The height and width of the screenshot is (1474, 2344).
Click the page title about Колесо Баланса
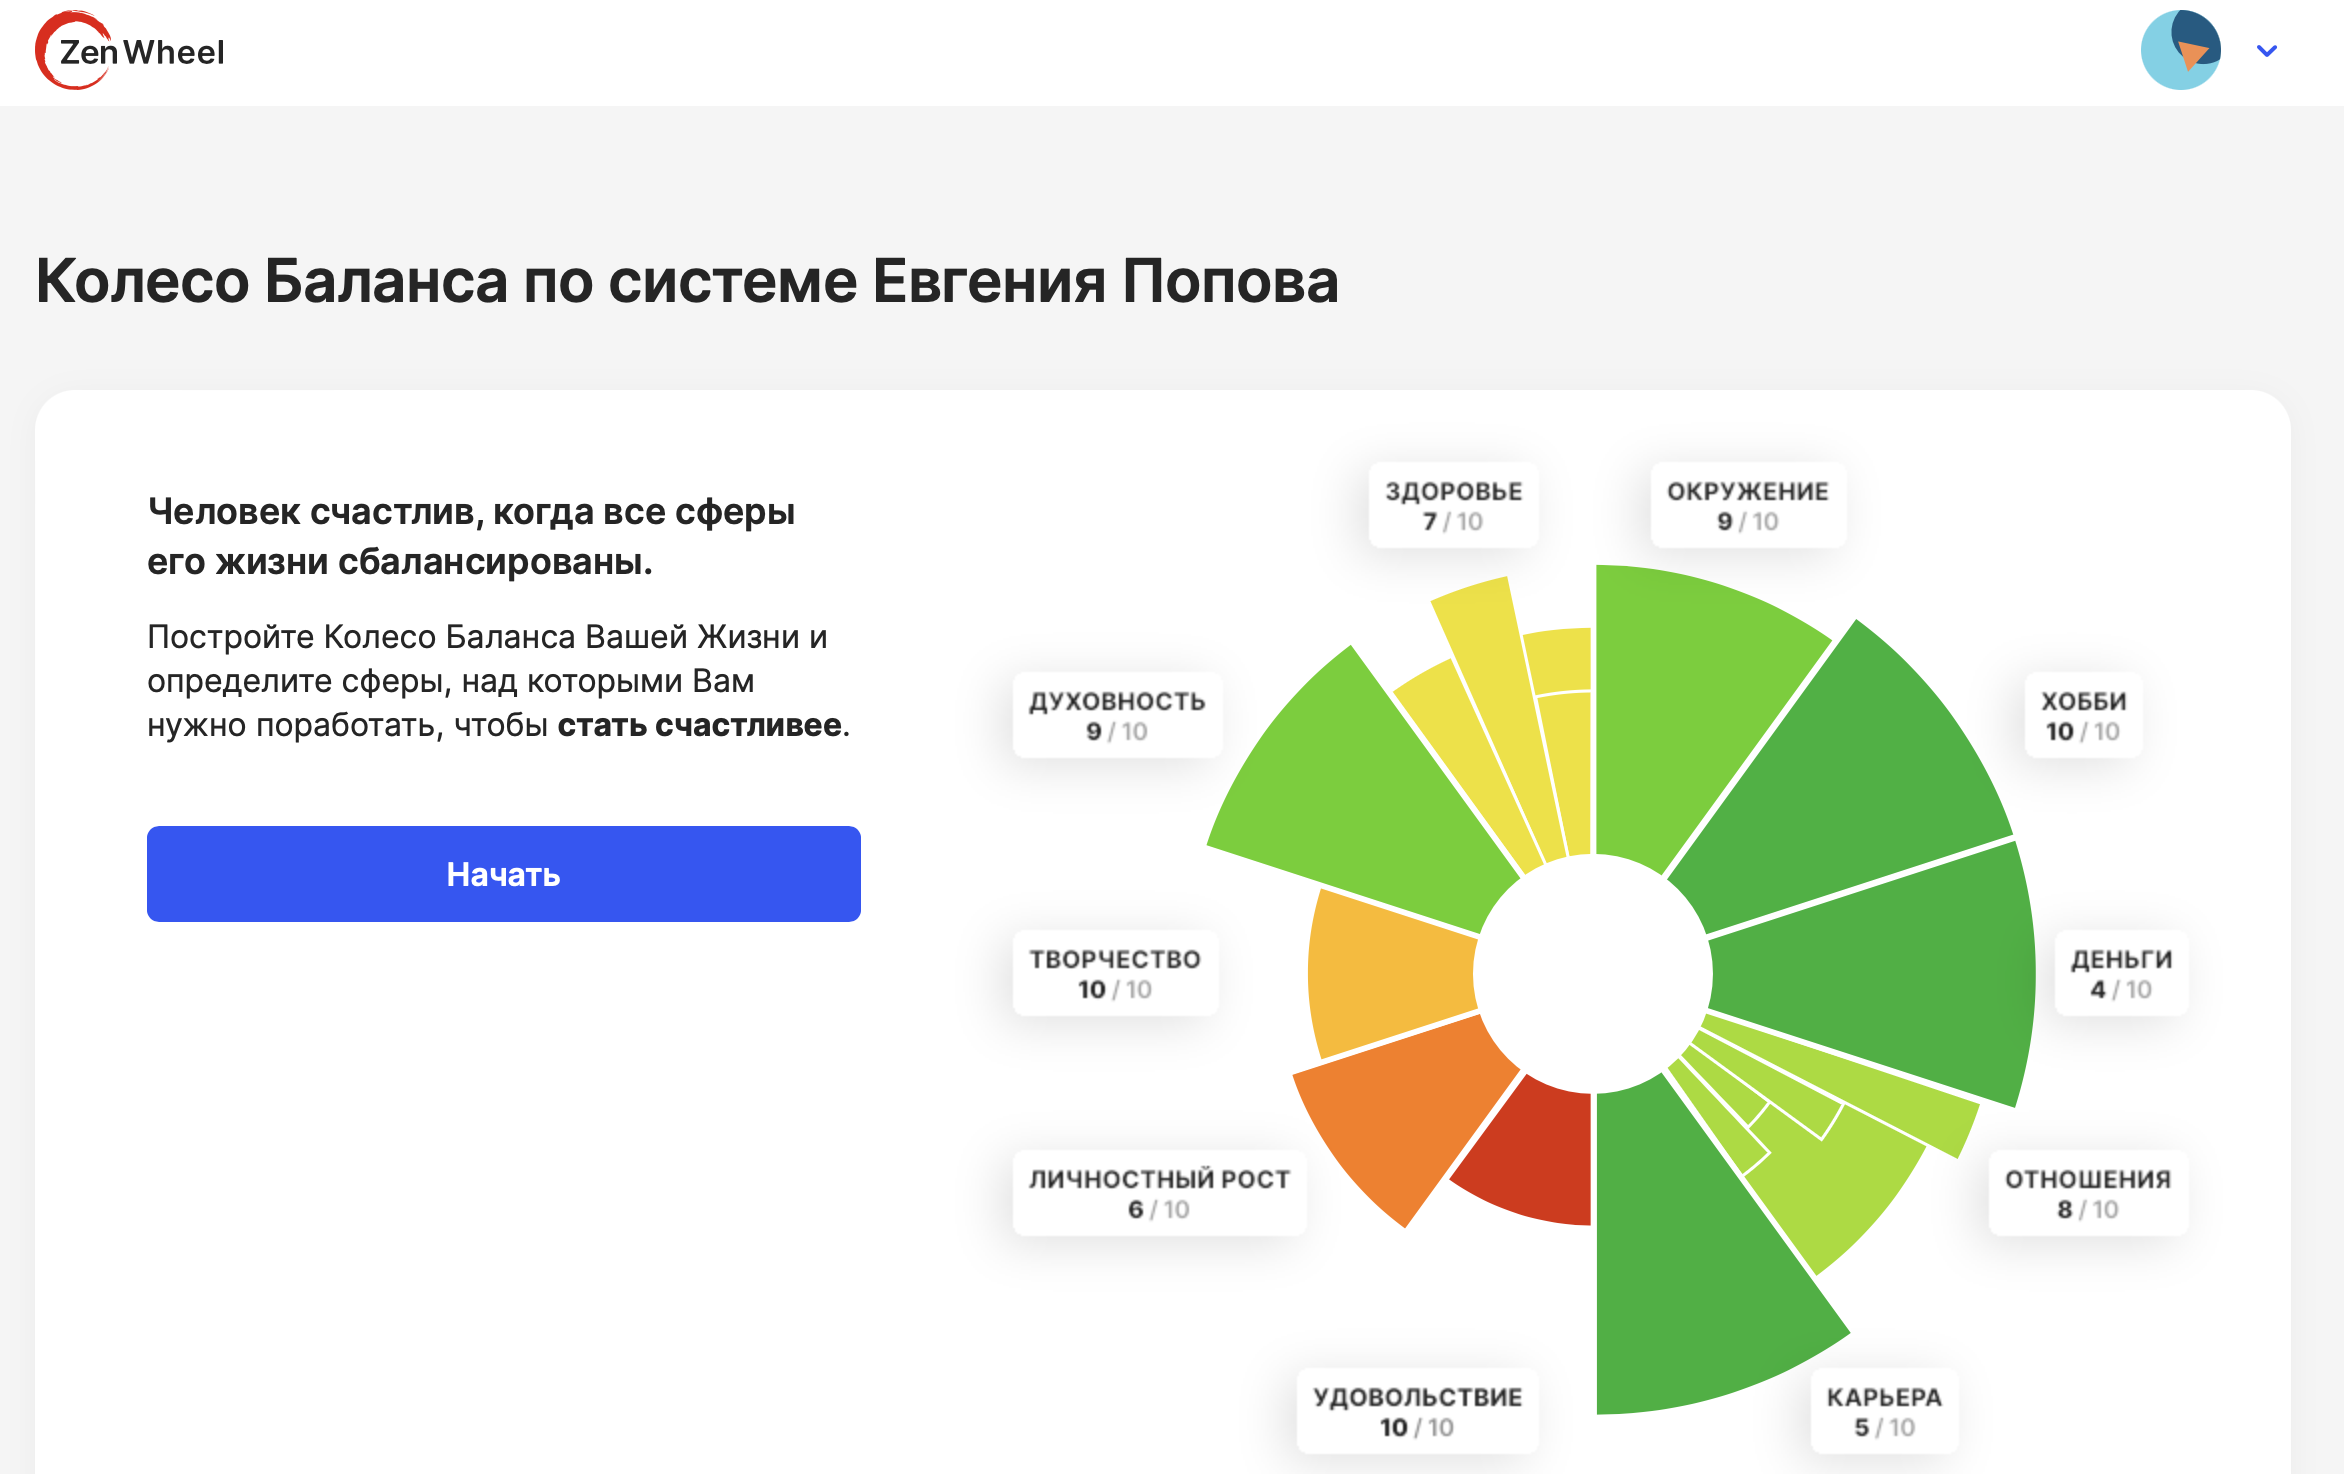(685, 283)
